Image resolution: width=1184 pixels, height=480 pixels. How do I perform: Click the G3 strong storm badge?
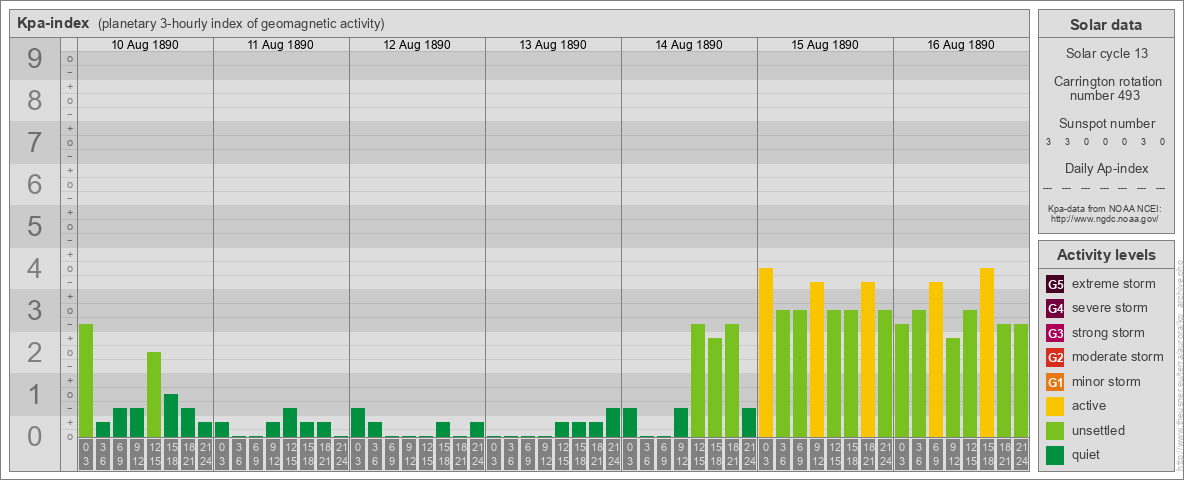pos(1055,333)
